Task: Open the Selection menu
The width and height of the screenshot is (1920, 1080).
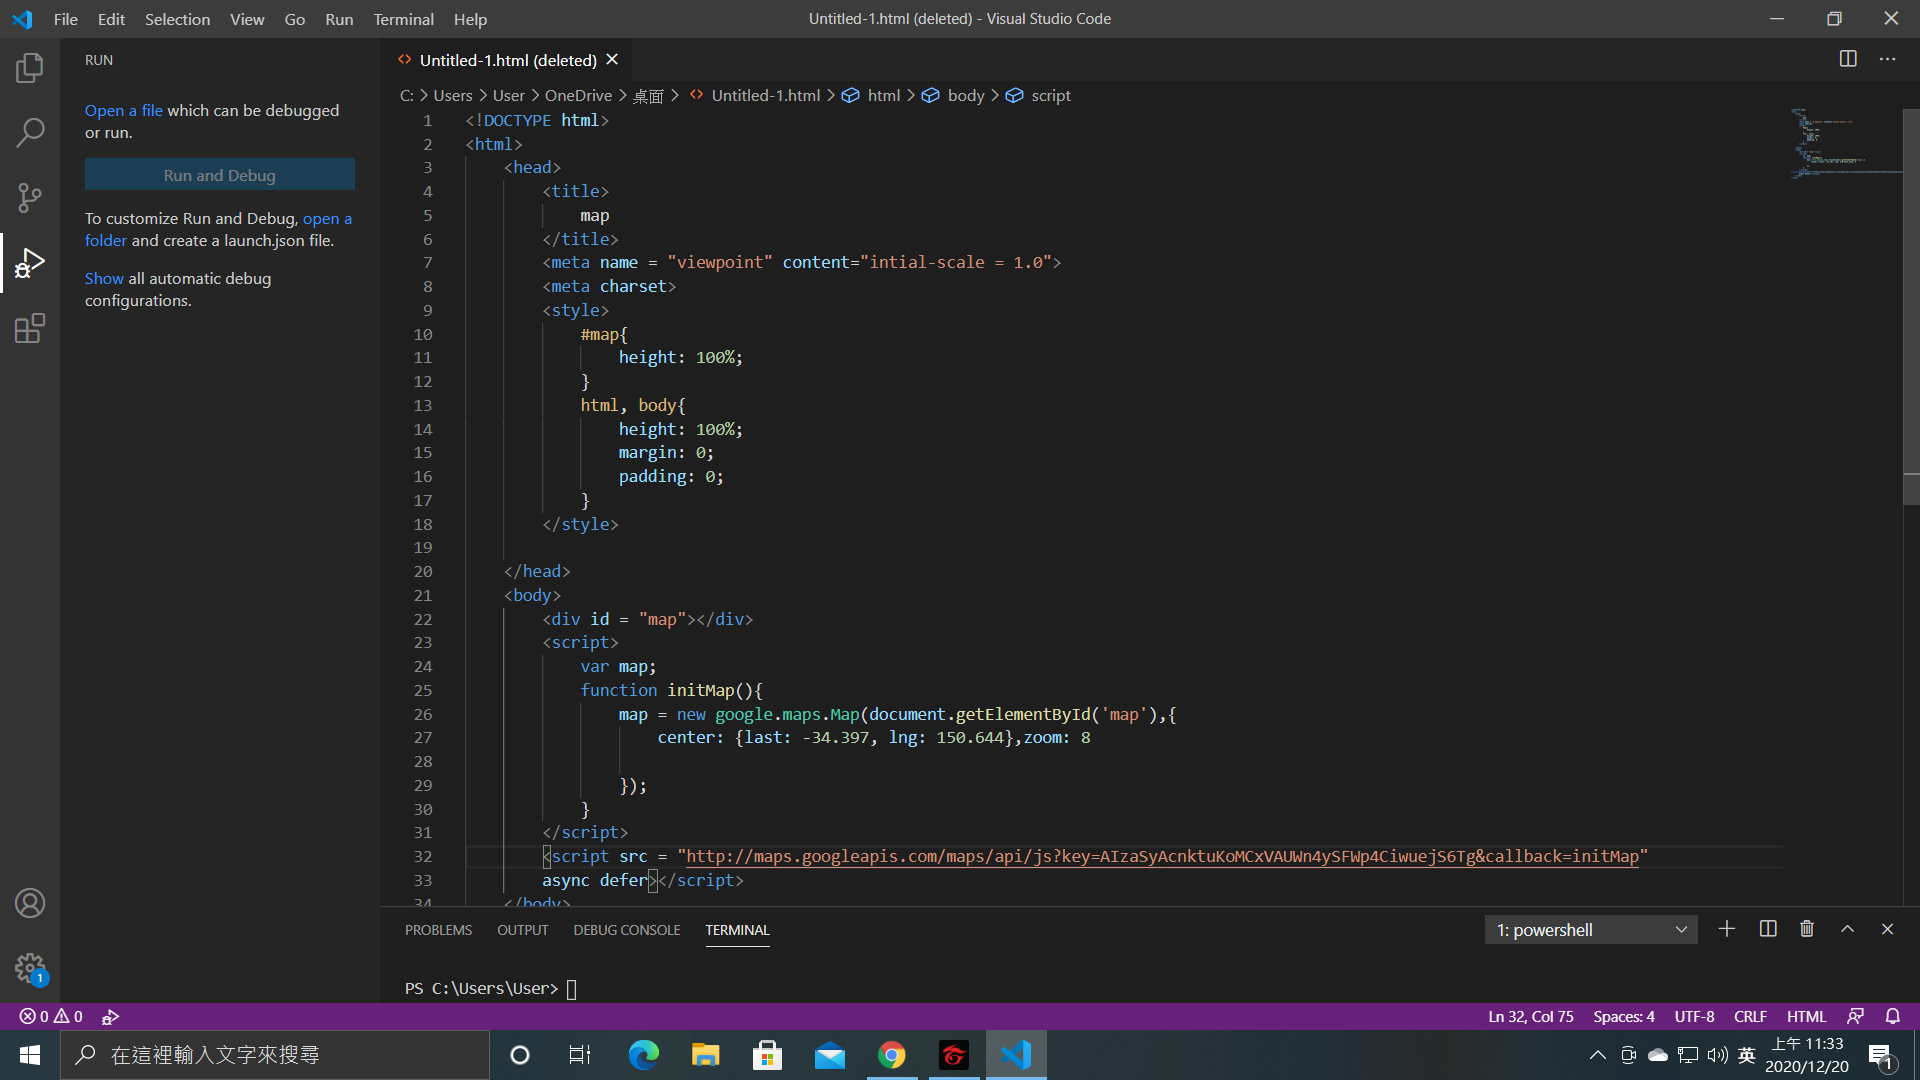Action: pos(177,19)
